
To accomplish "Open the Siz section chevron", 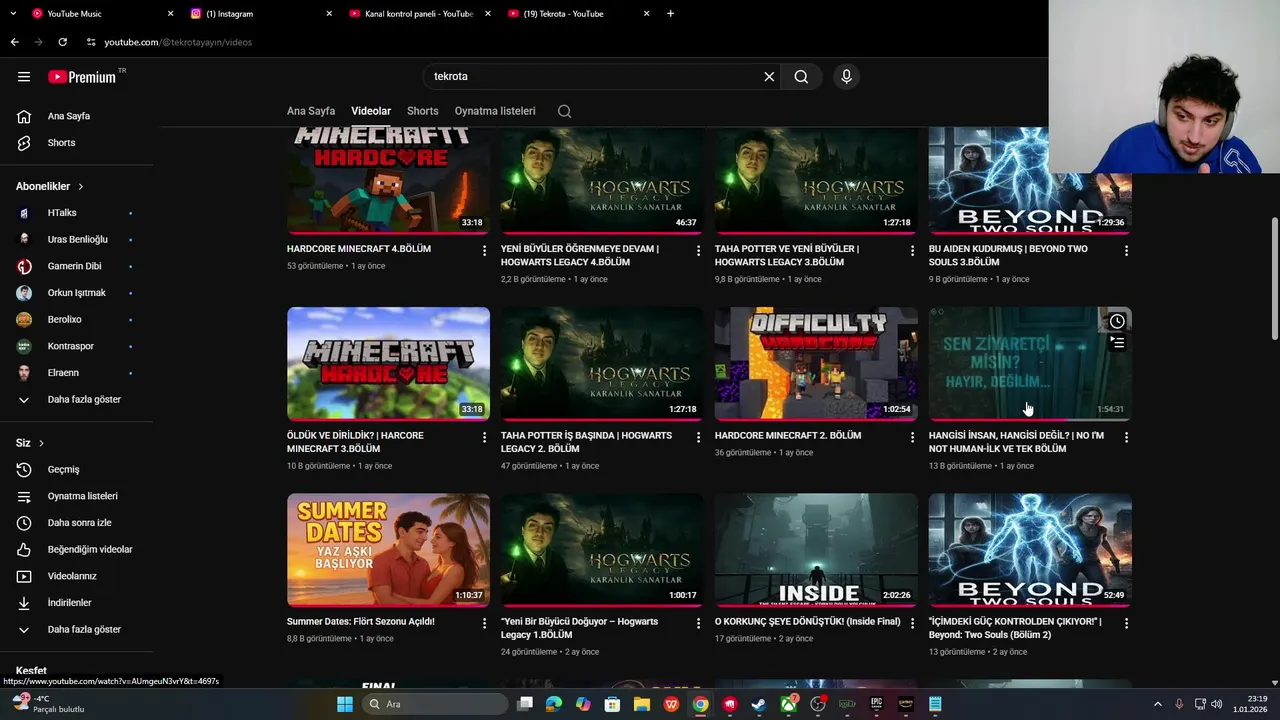I will [x=41, y=443].
